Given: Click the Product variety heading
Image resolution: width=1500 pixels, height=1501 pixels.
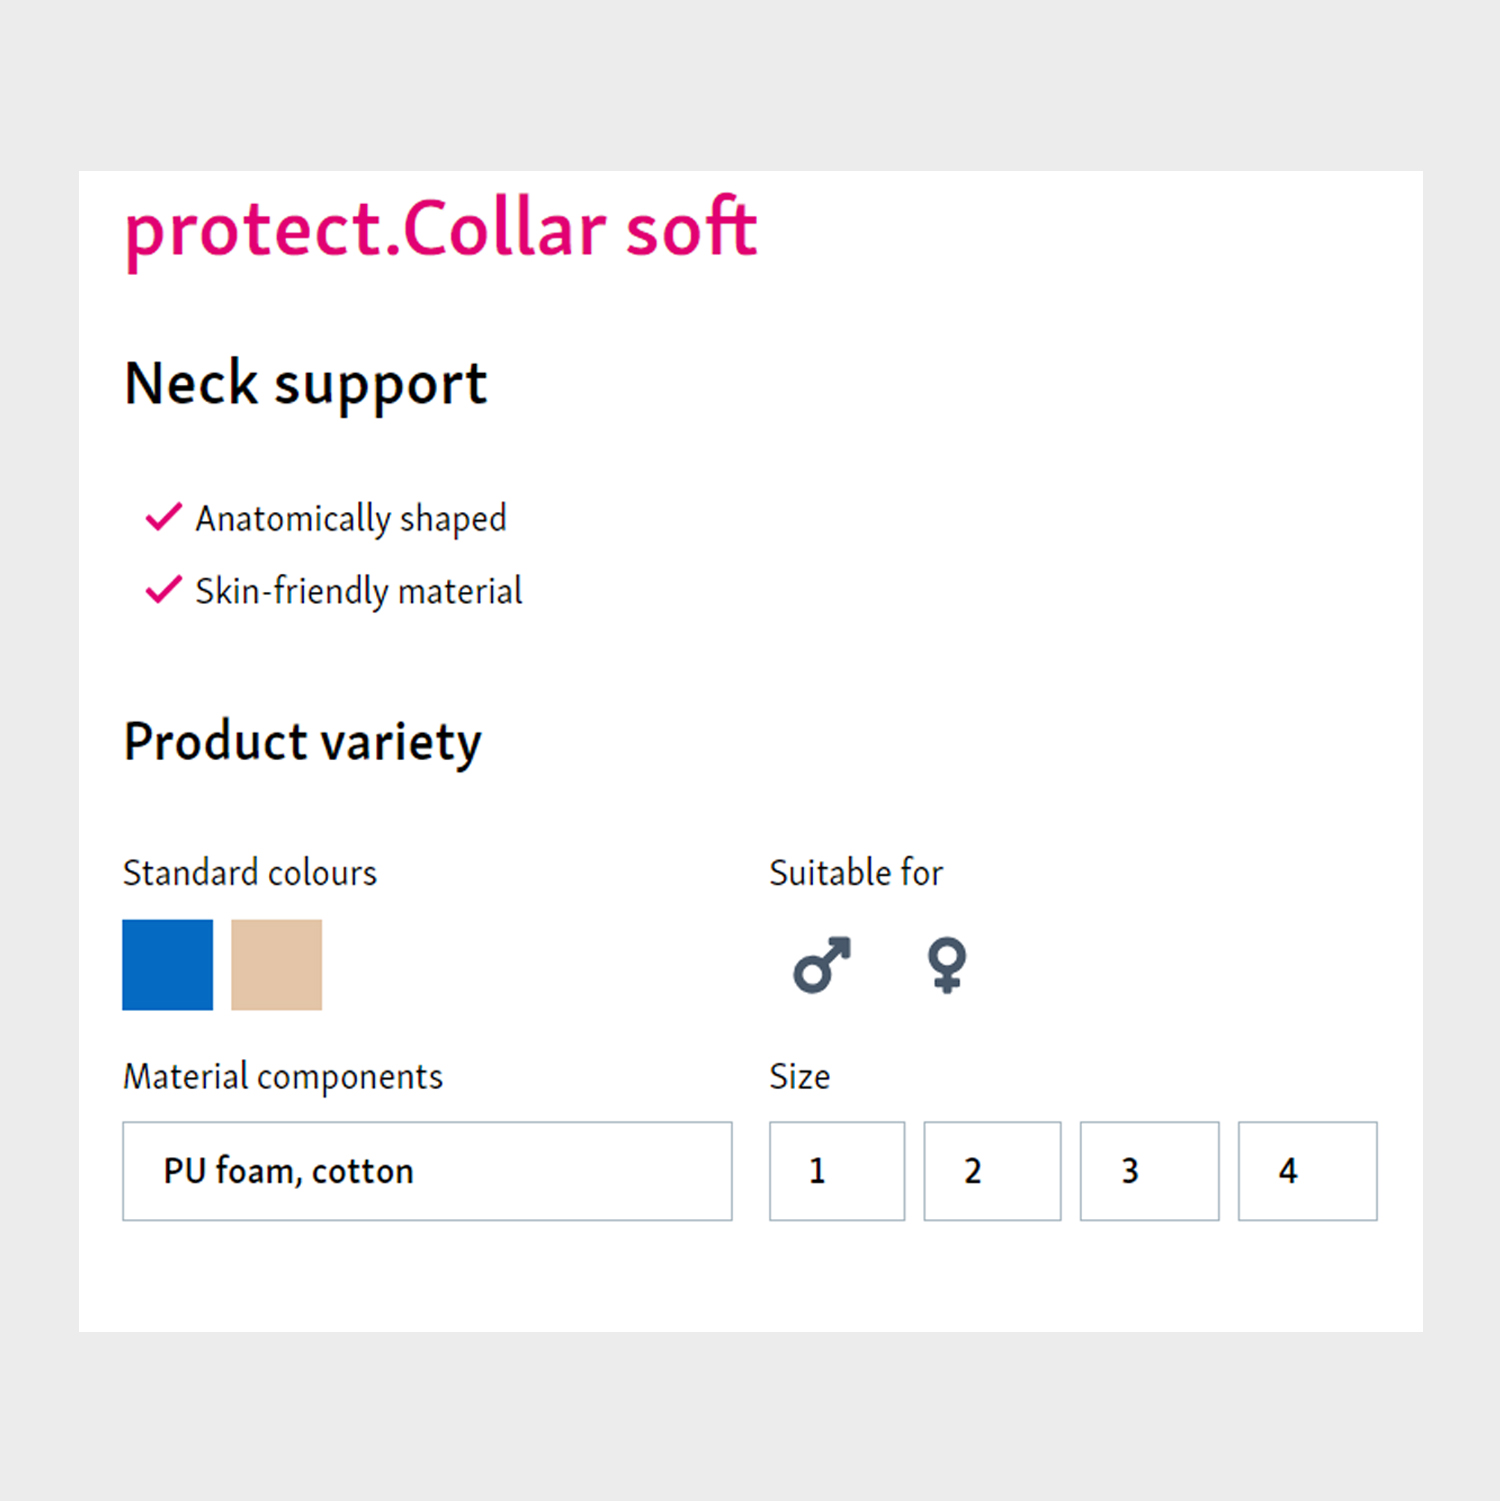Looking at the screenshot, I should 303,742.
